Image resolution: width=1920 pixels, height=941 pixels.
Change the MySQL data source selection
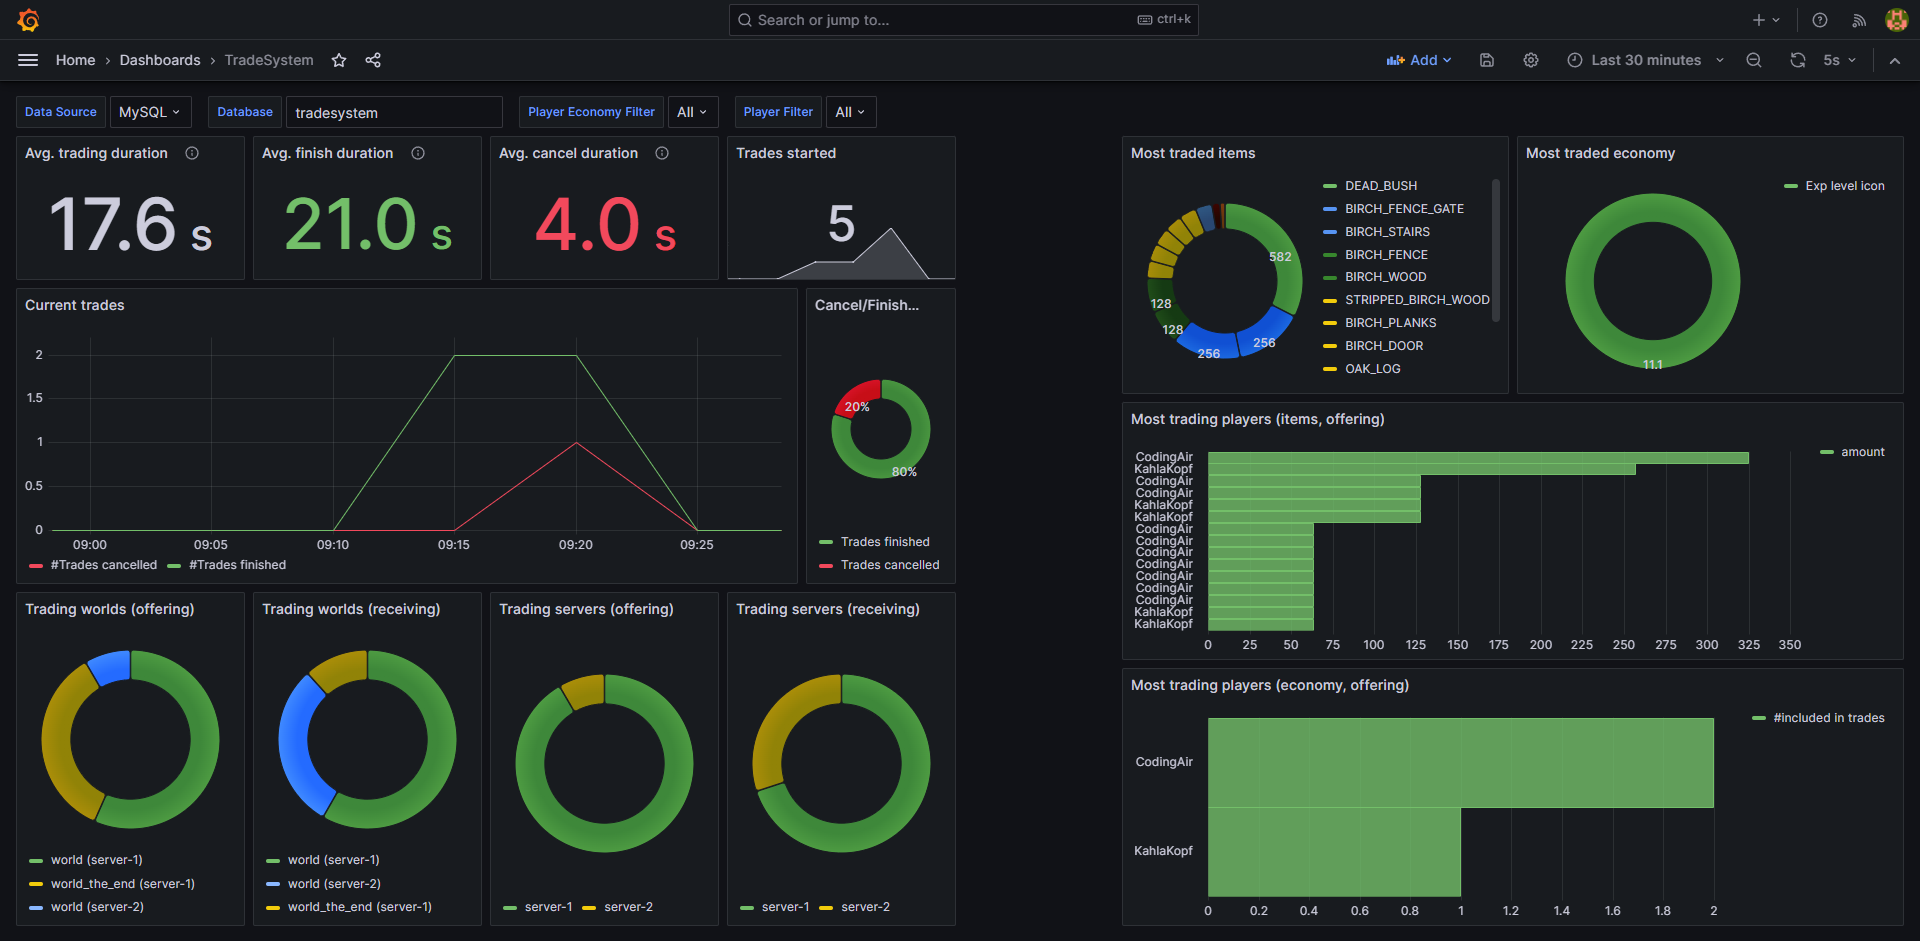coord(150,111)
